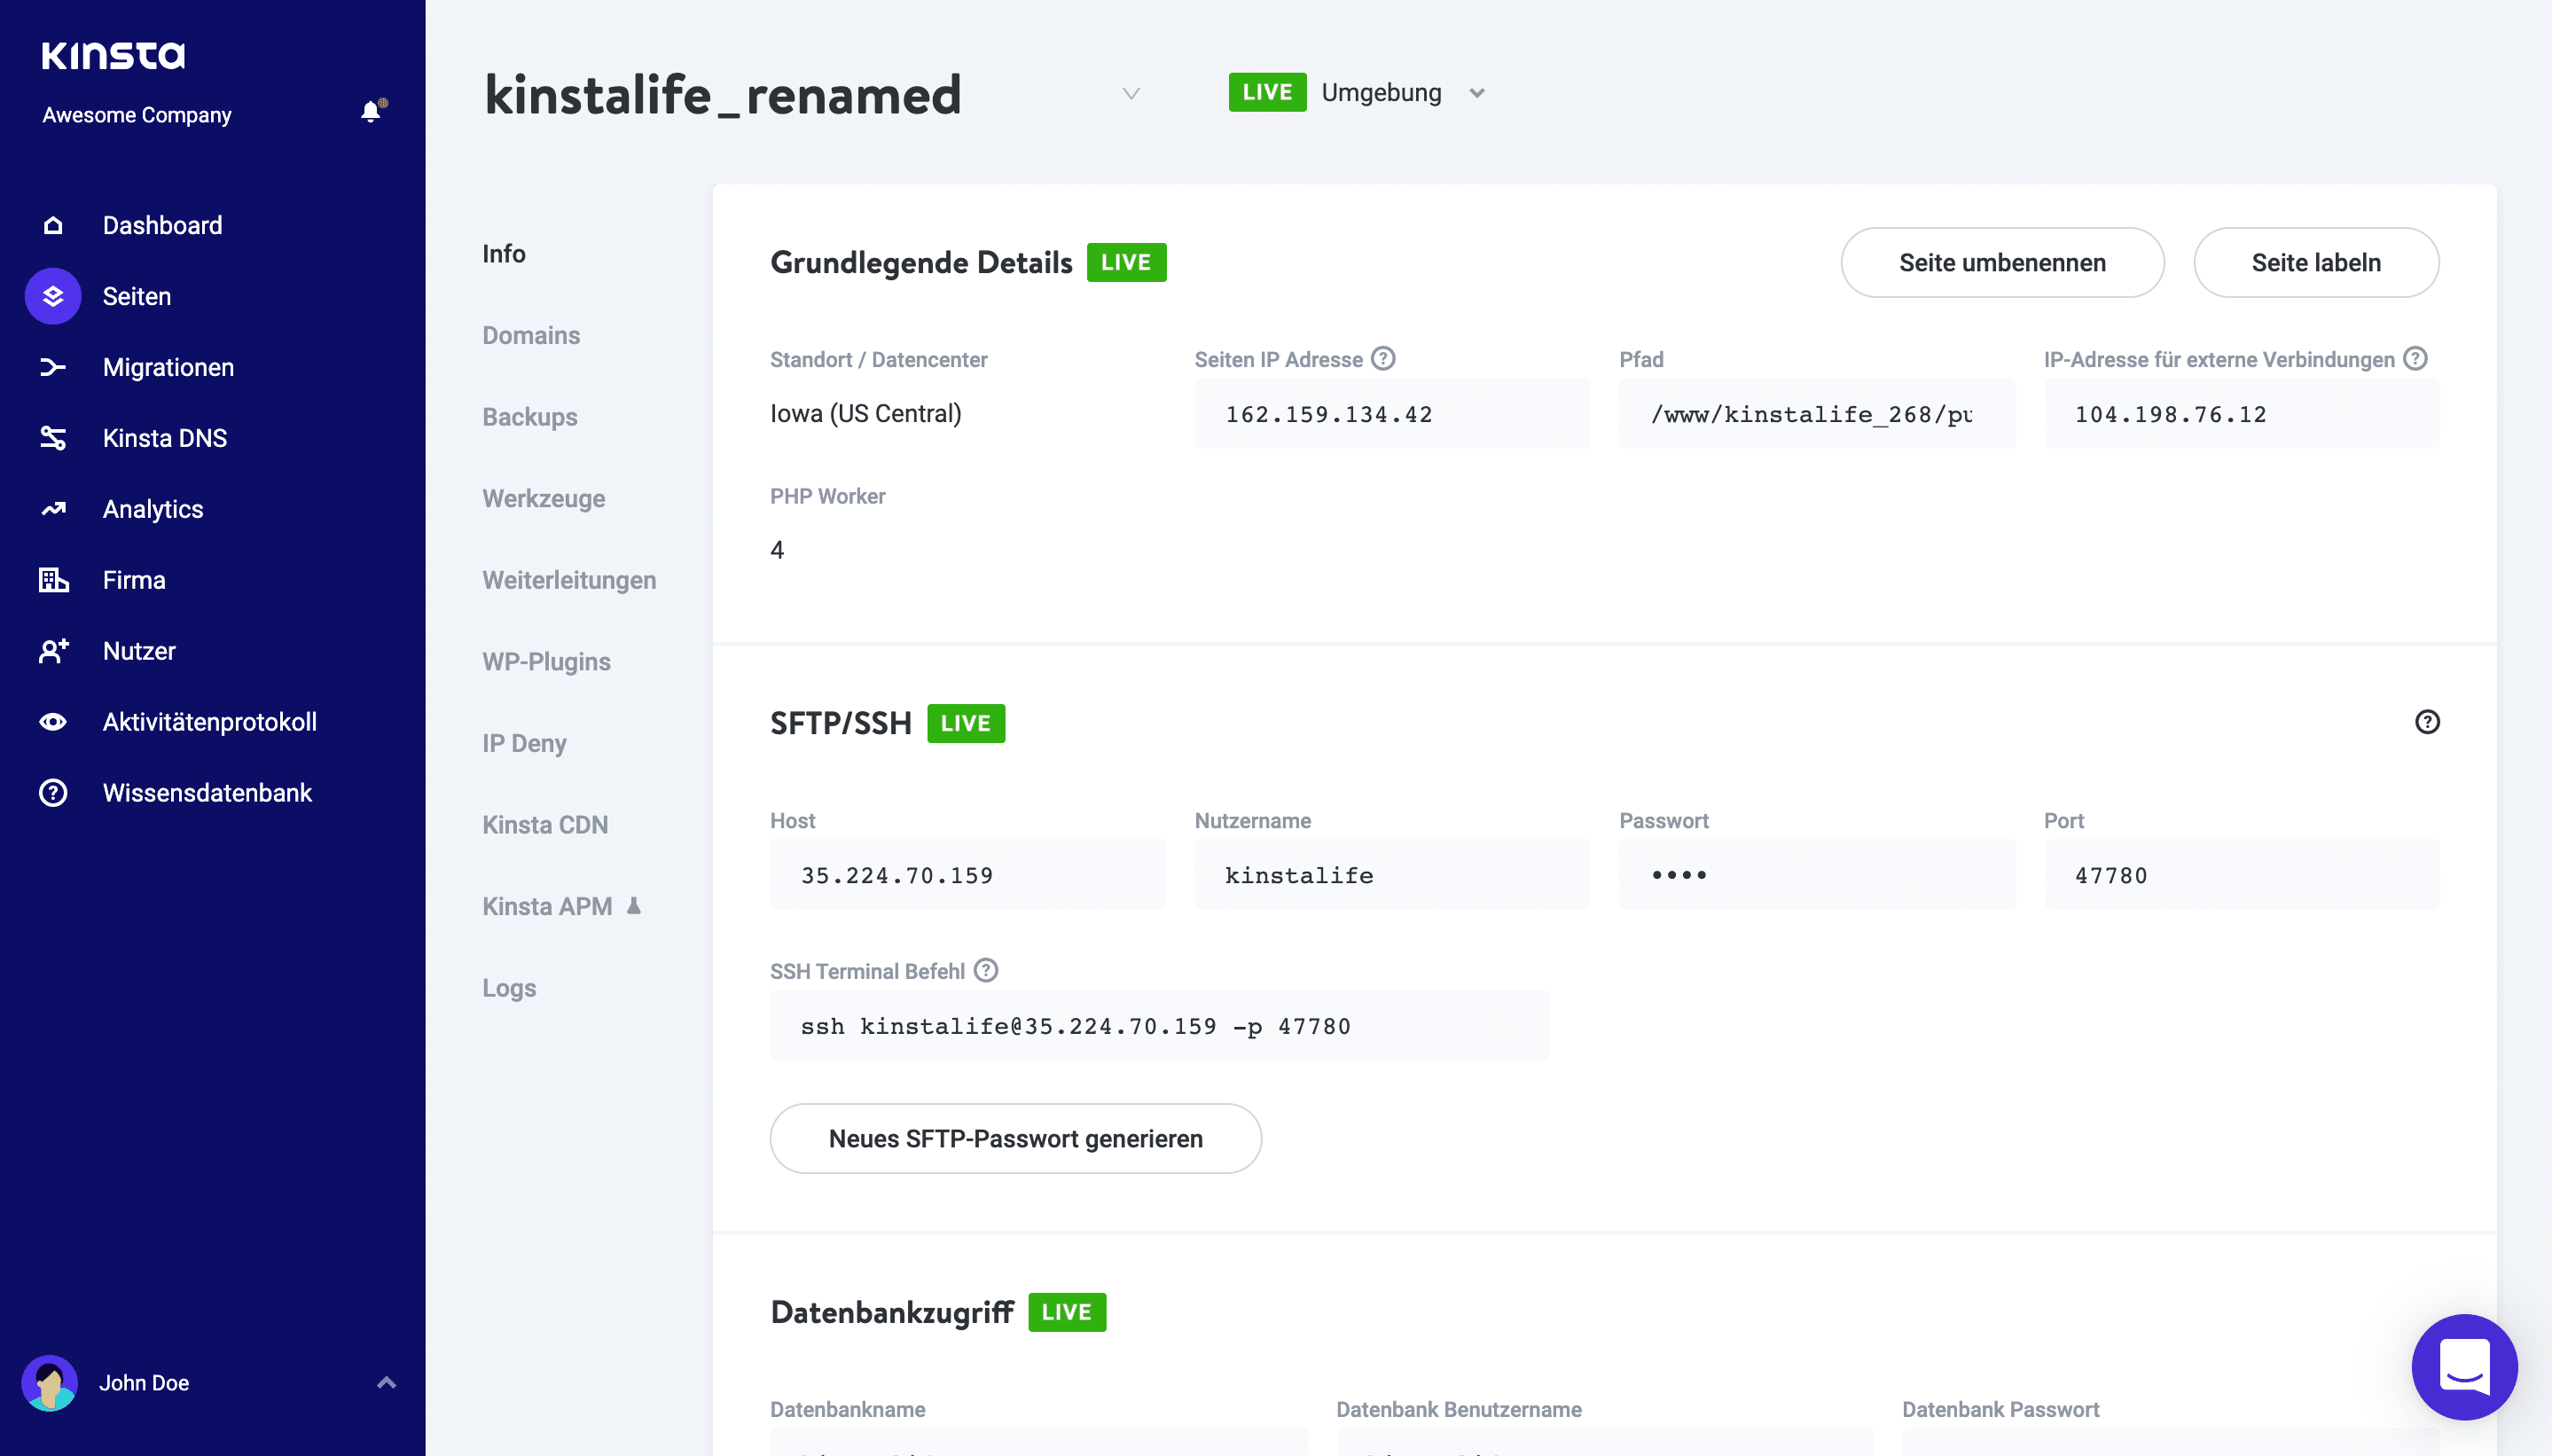Image resolution: width=2552 pixels, height=1456 pixels.
Task: Open the Kinsta APM tab
Action: pyautogui.click(x=547, y=906)
